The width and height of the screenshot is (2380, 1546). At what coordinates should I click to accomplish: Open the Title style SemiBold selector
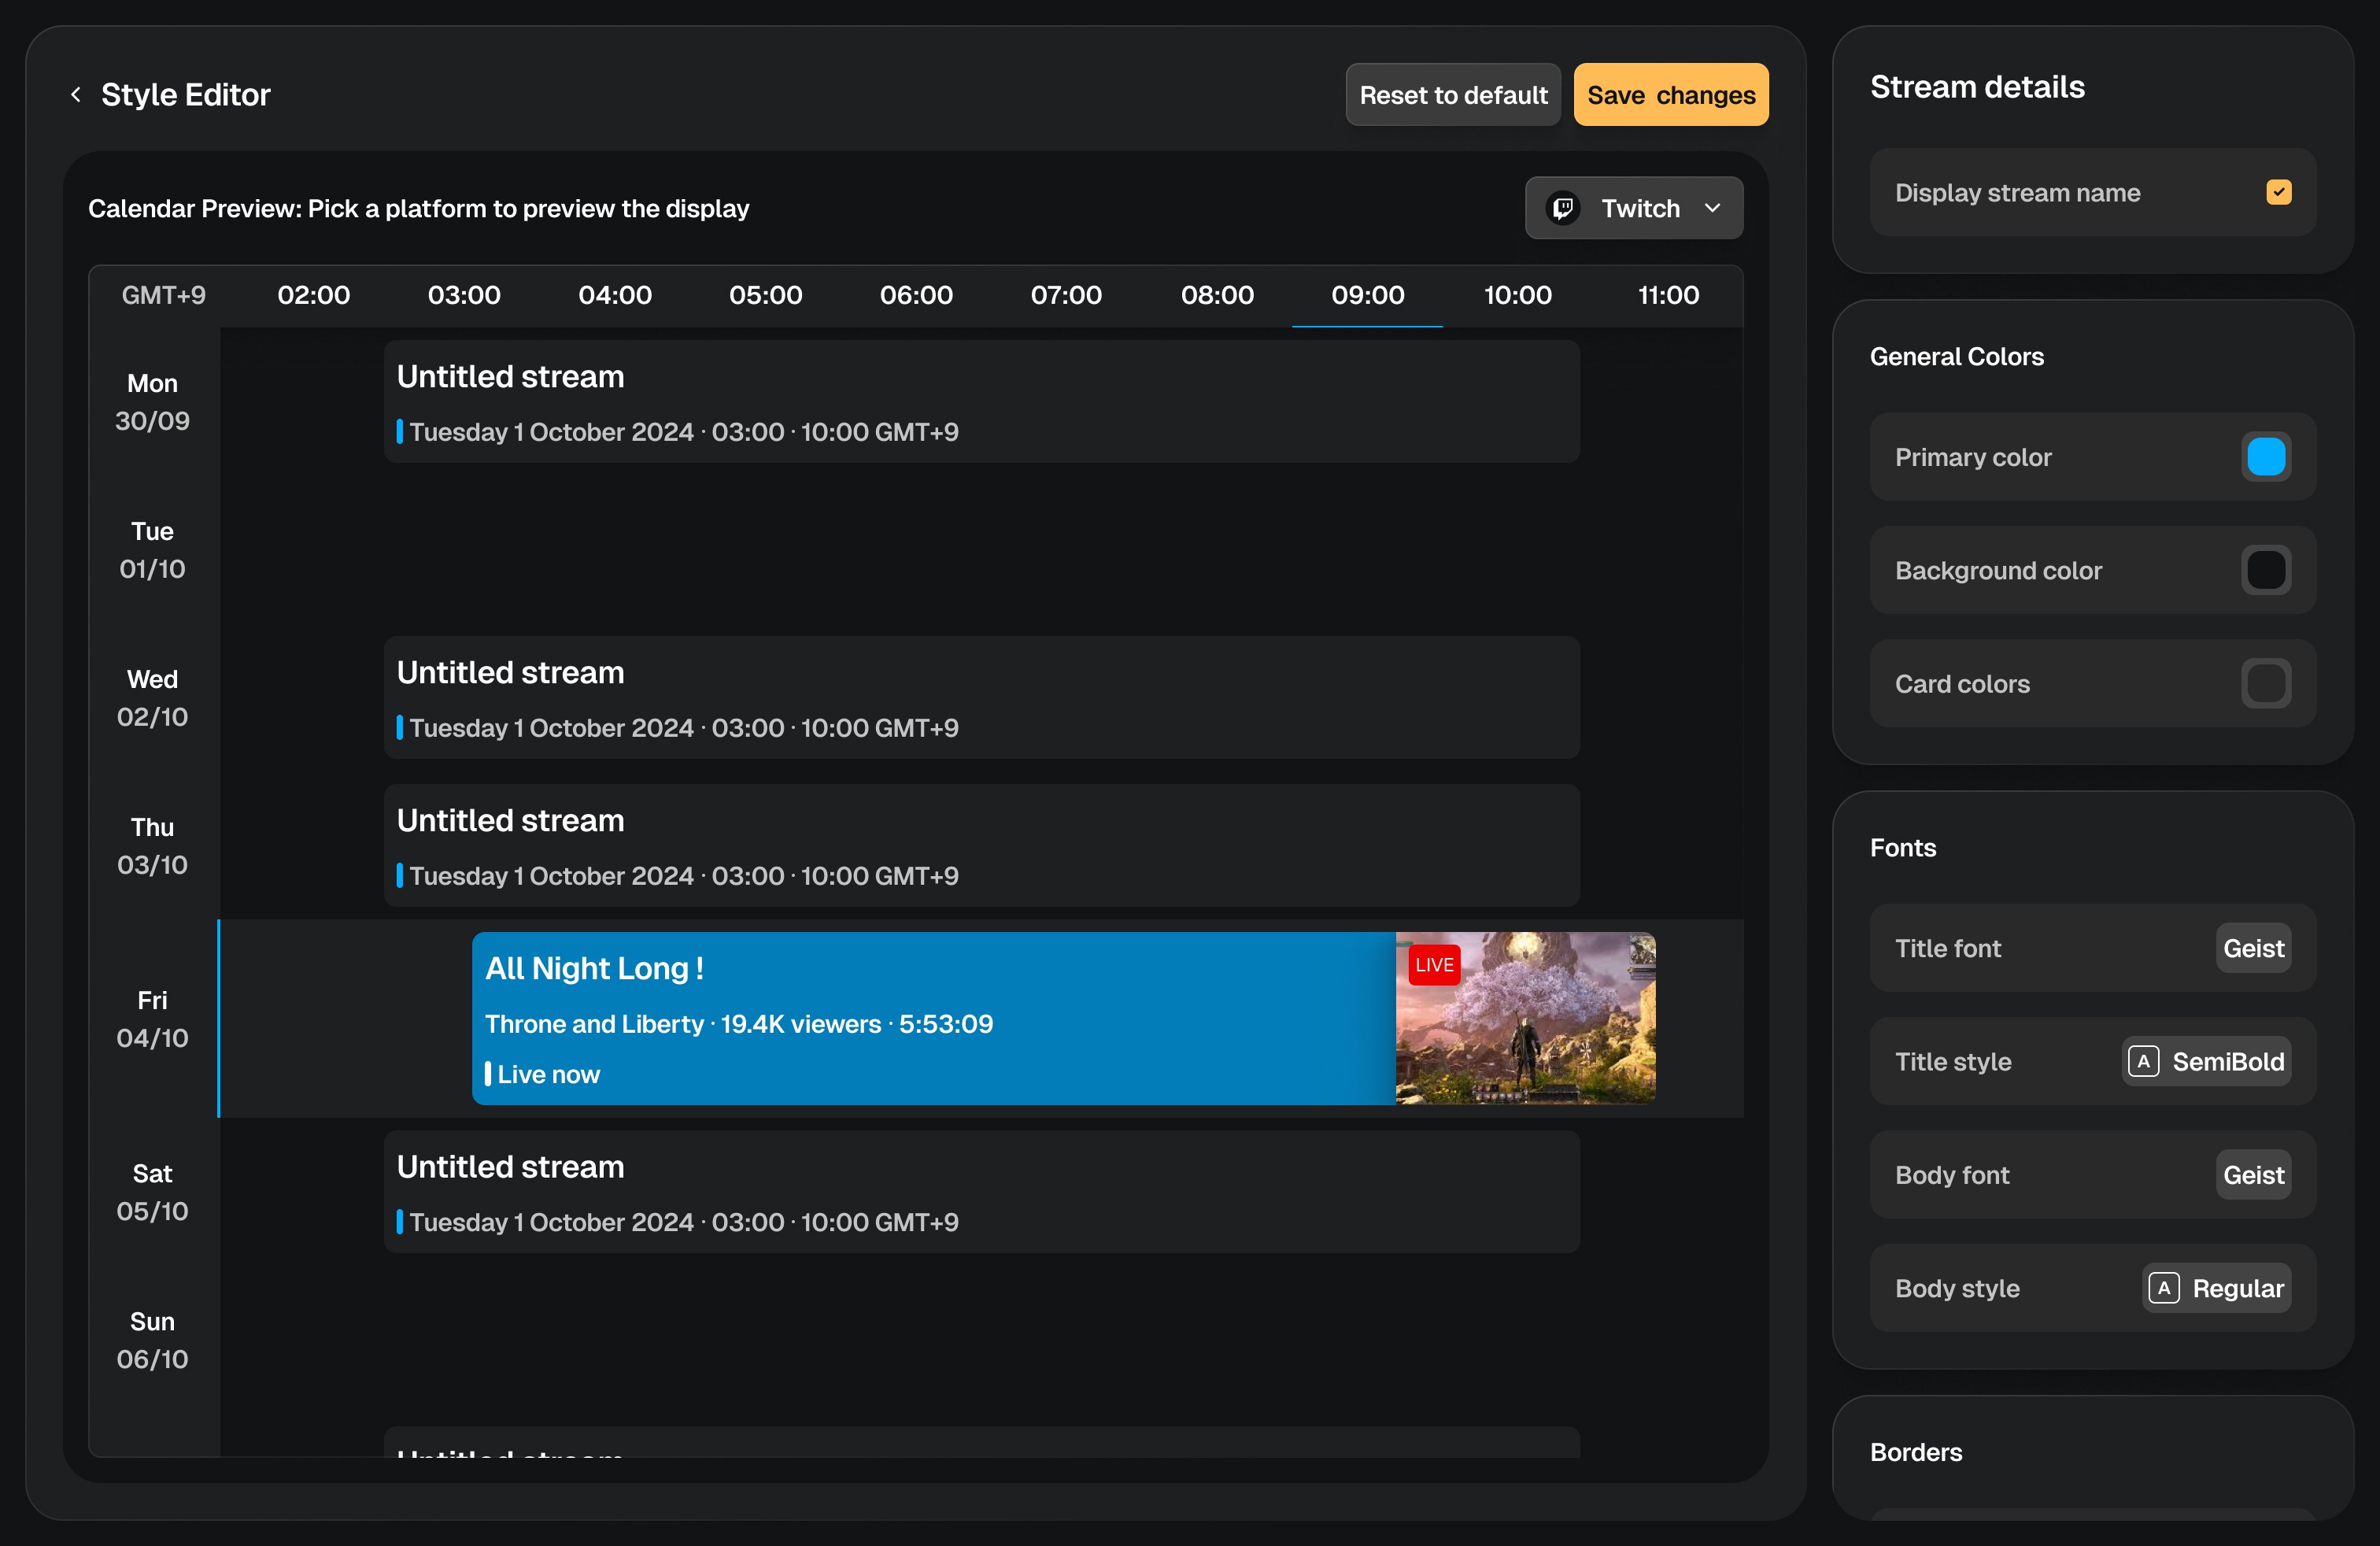(2206, 1061)
